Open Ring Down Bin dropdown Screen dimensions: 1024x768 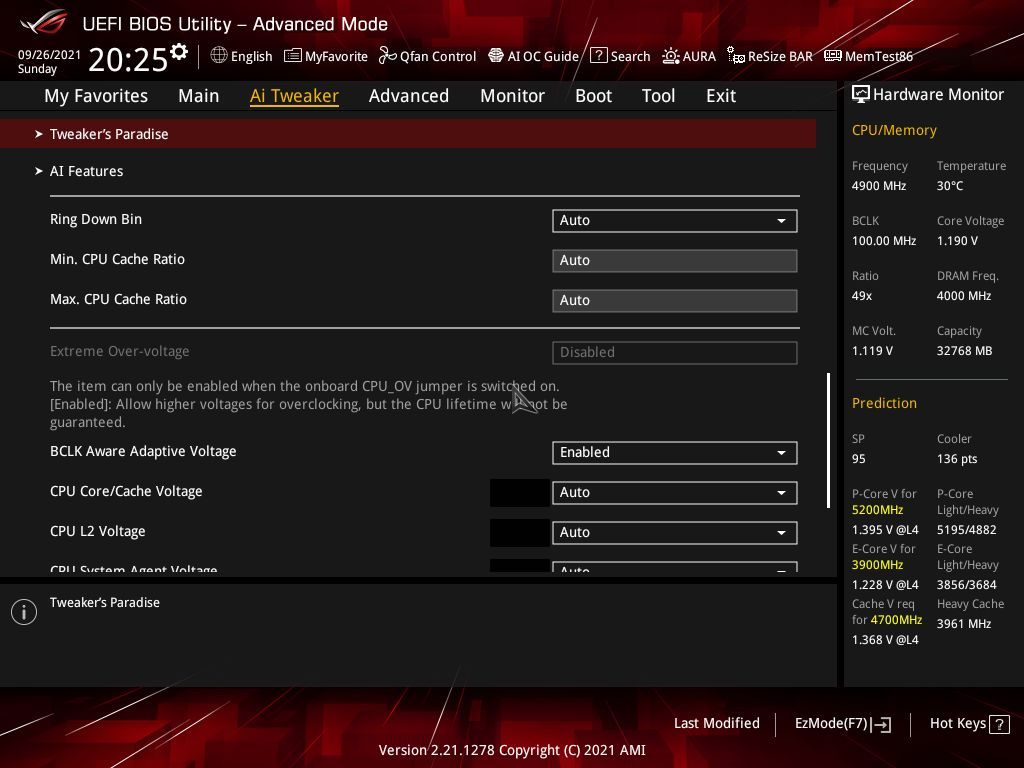click(675, 221)
